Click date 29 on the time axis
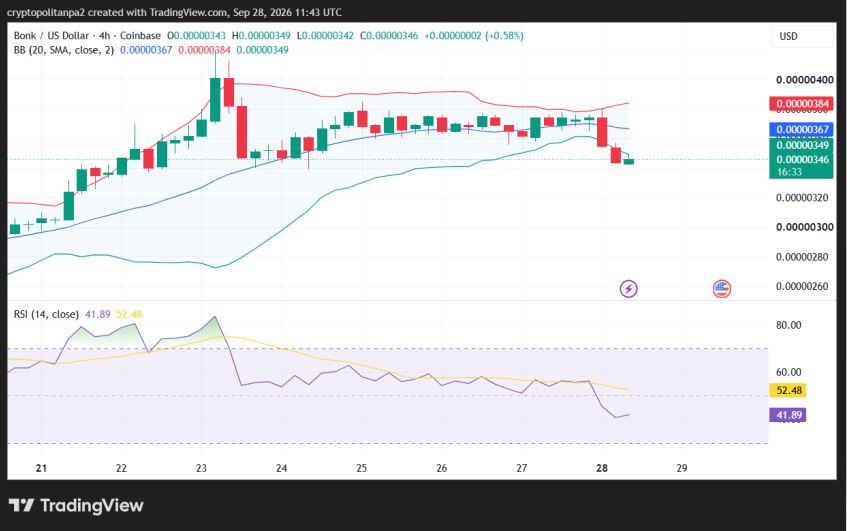This screenshot has height=531, width=847. tap(682, 468)
